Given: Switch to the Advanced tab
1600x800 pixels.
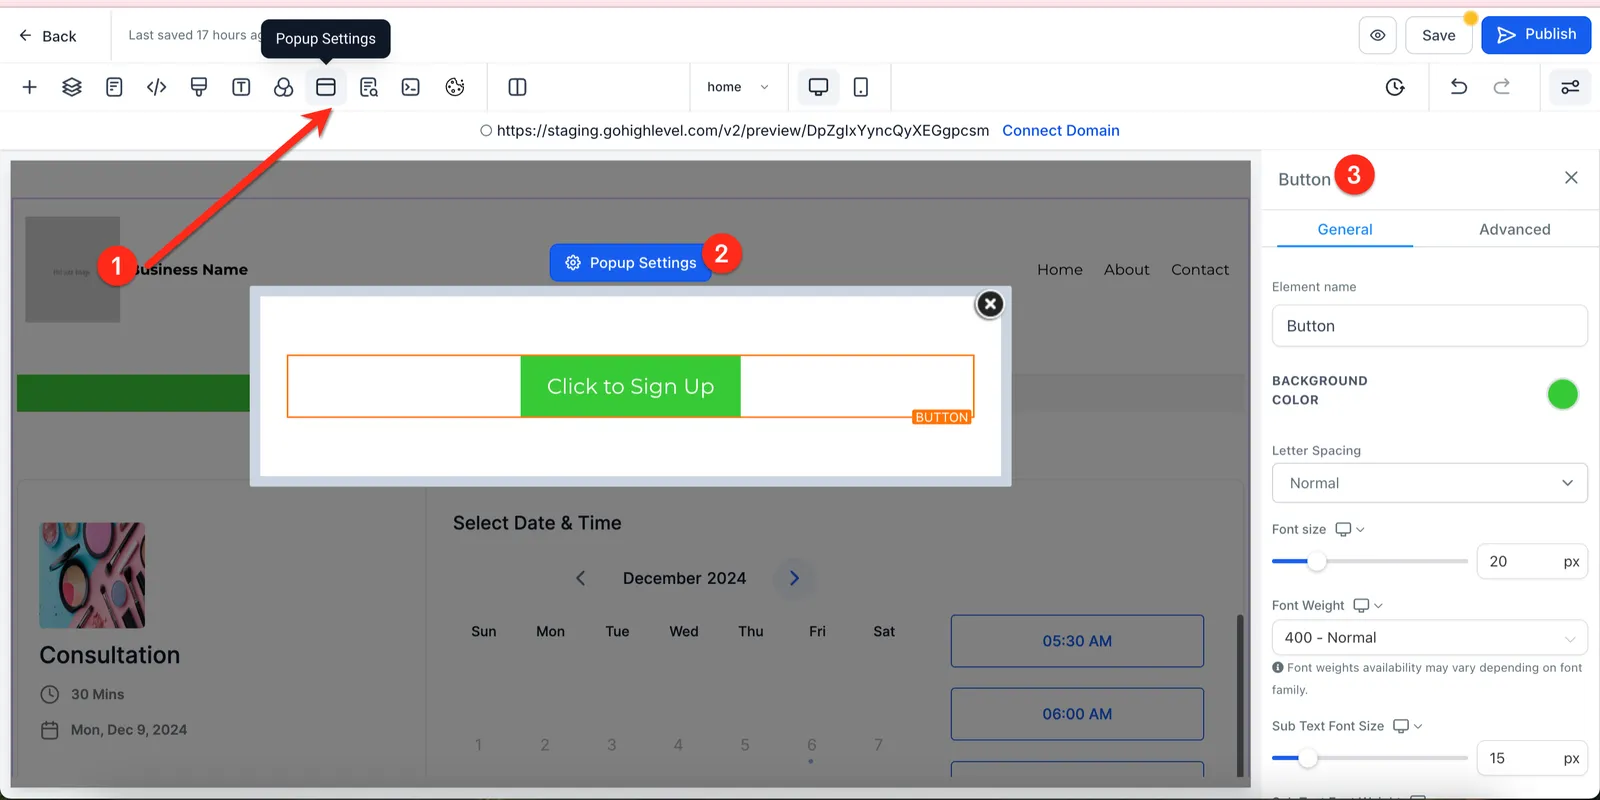Looking at the screenshot, I should [x=1515, y=229].
